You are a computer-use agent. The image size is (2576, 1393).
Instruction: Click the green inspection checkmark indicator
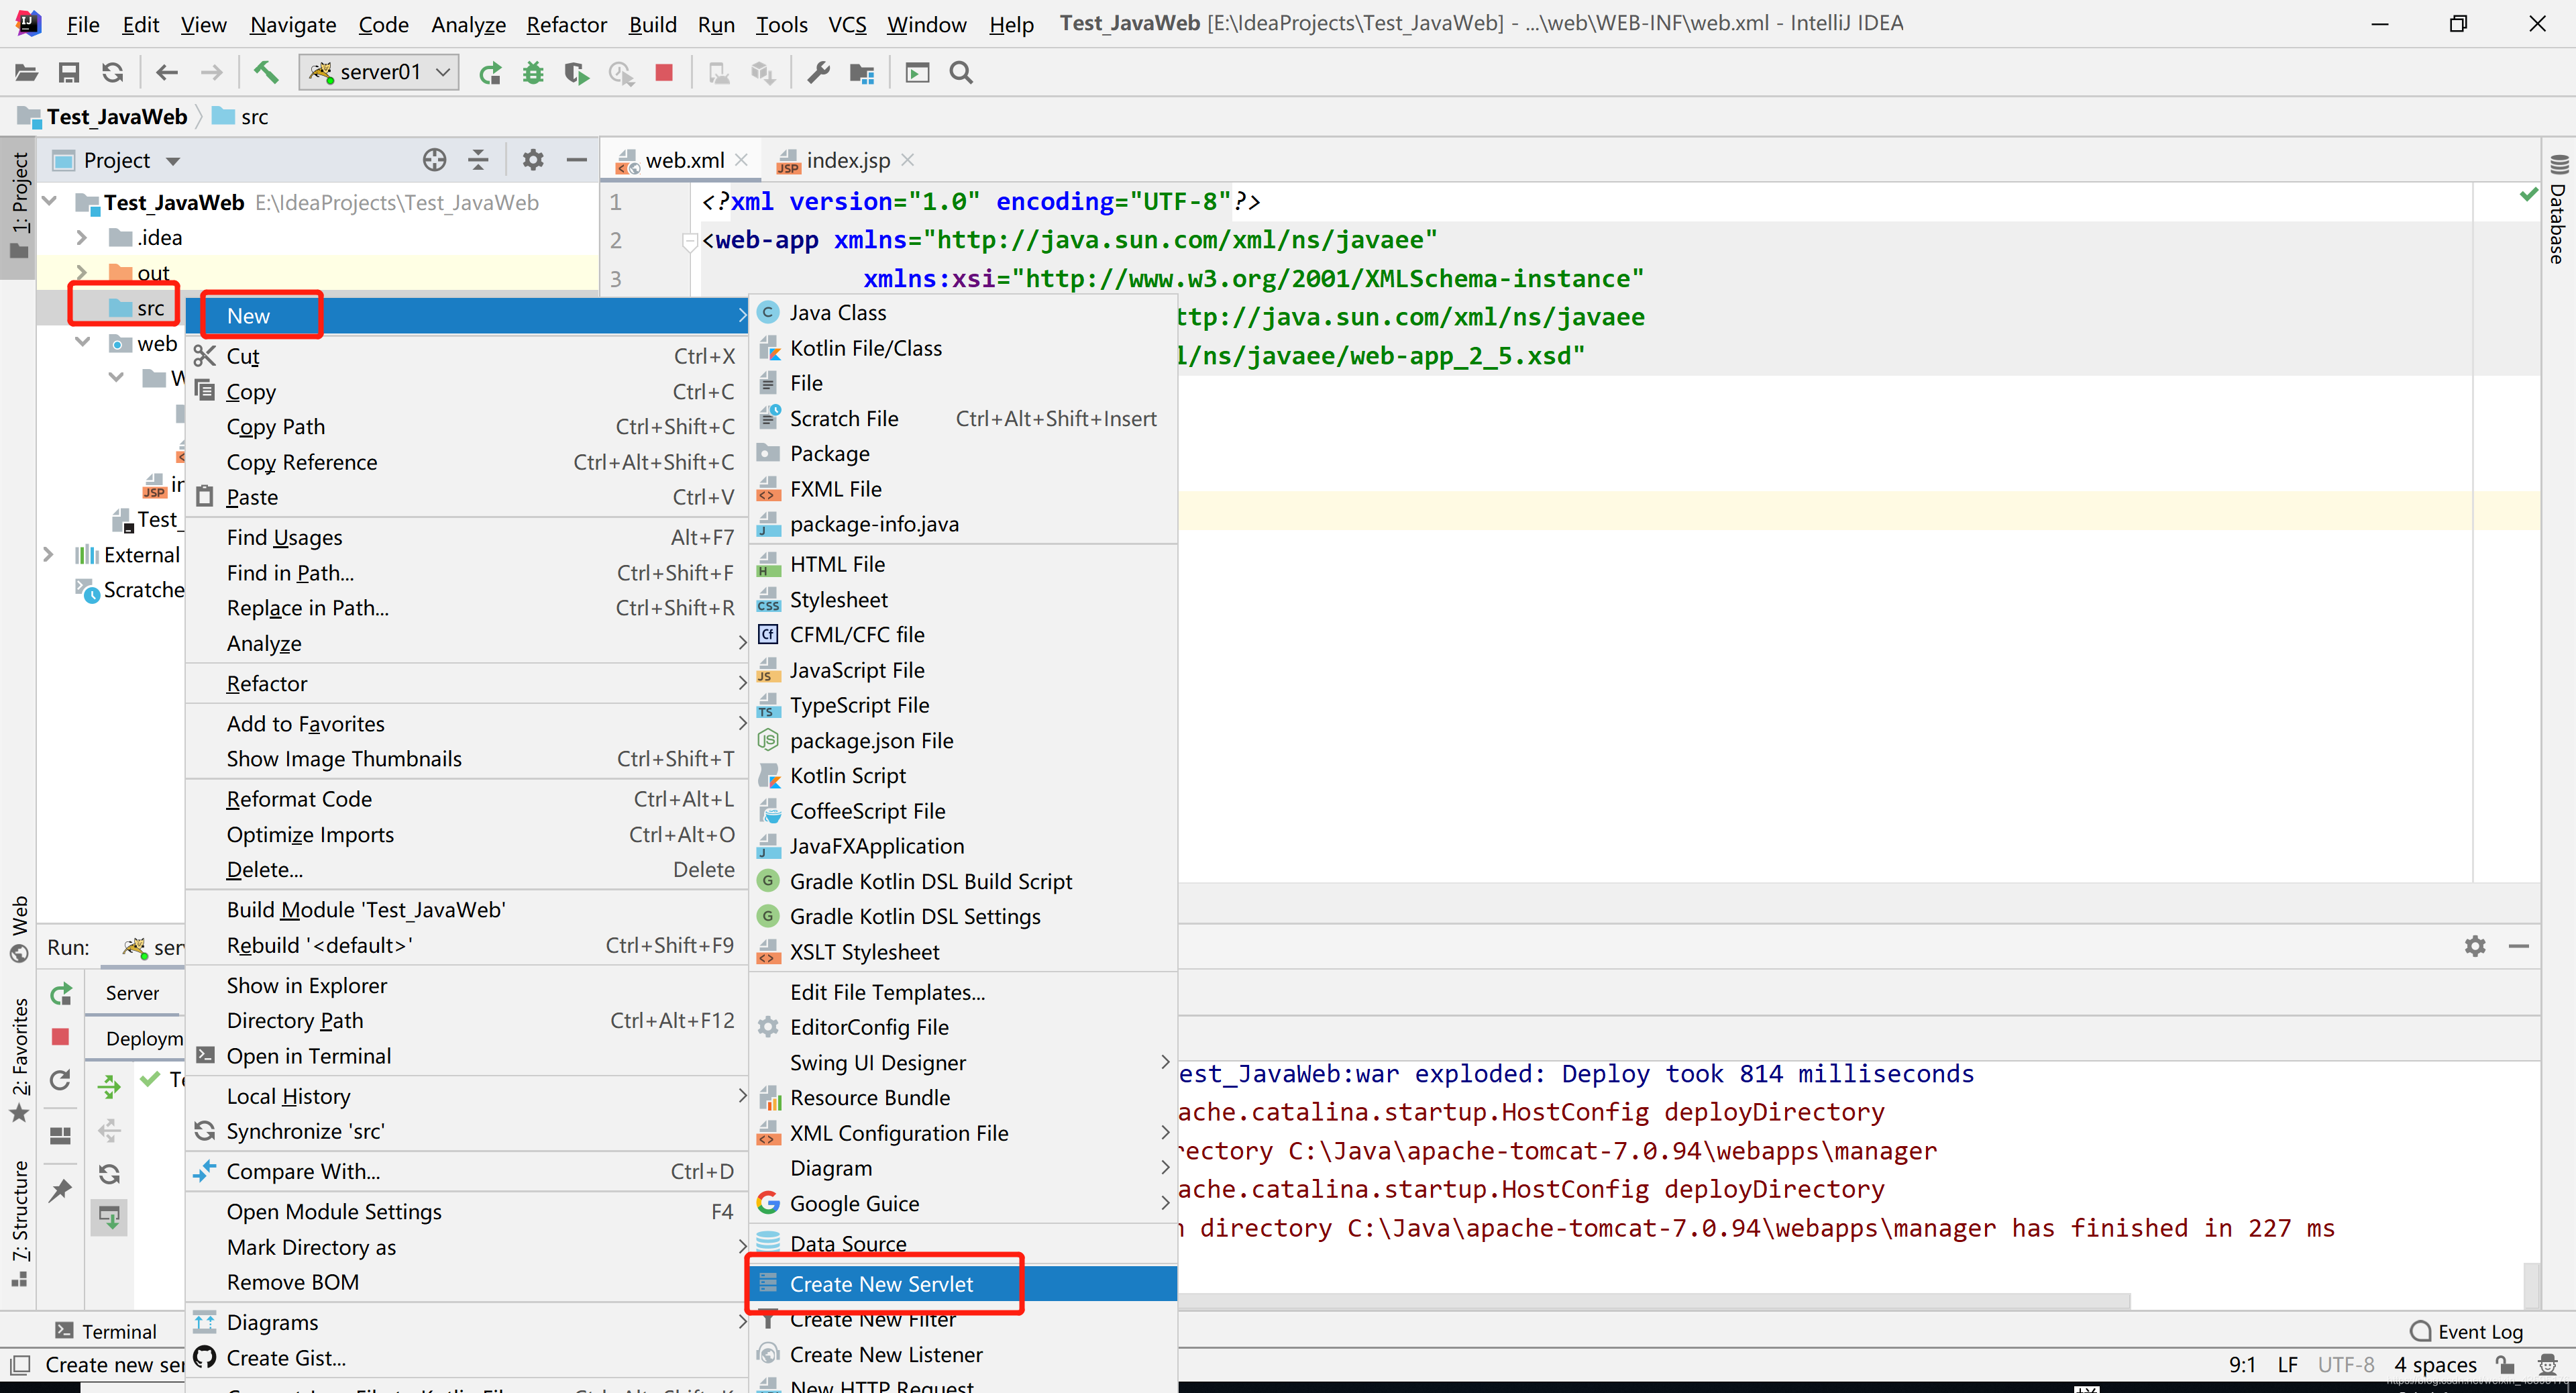click(2528, 194)
